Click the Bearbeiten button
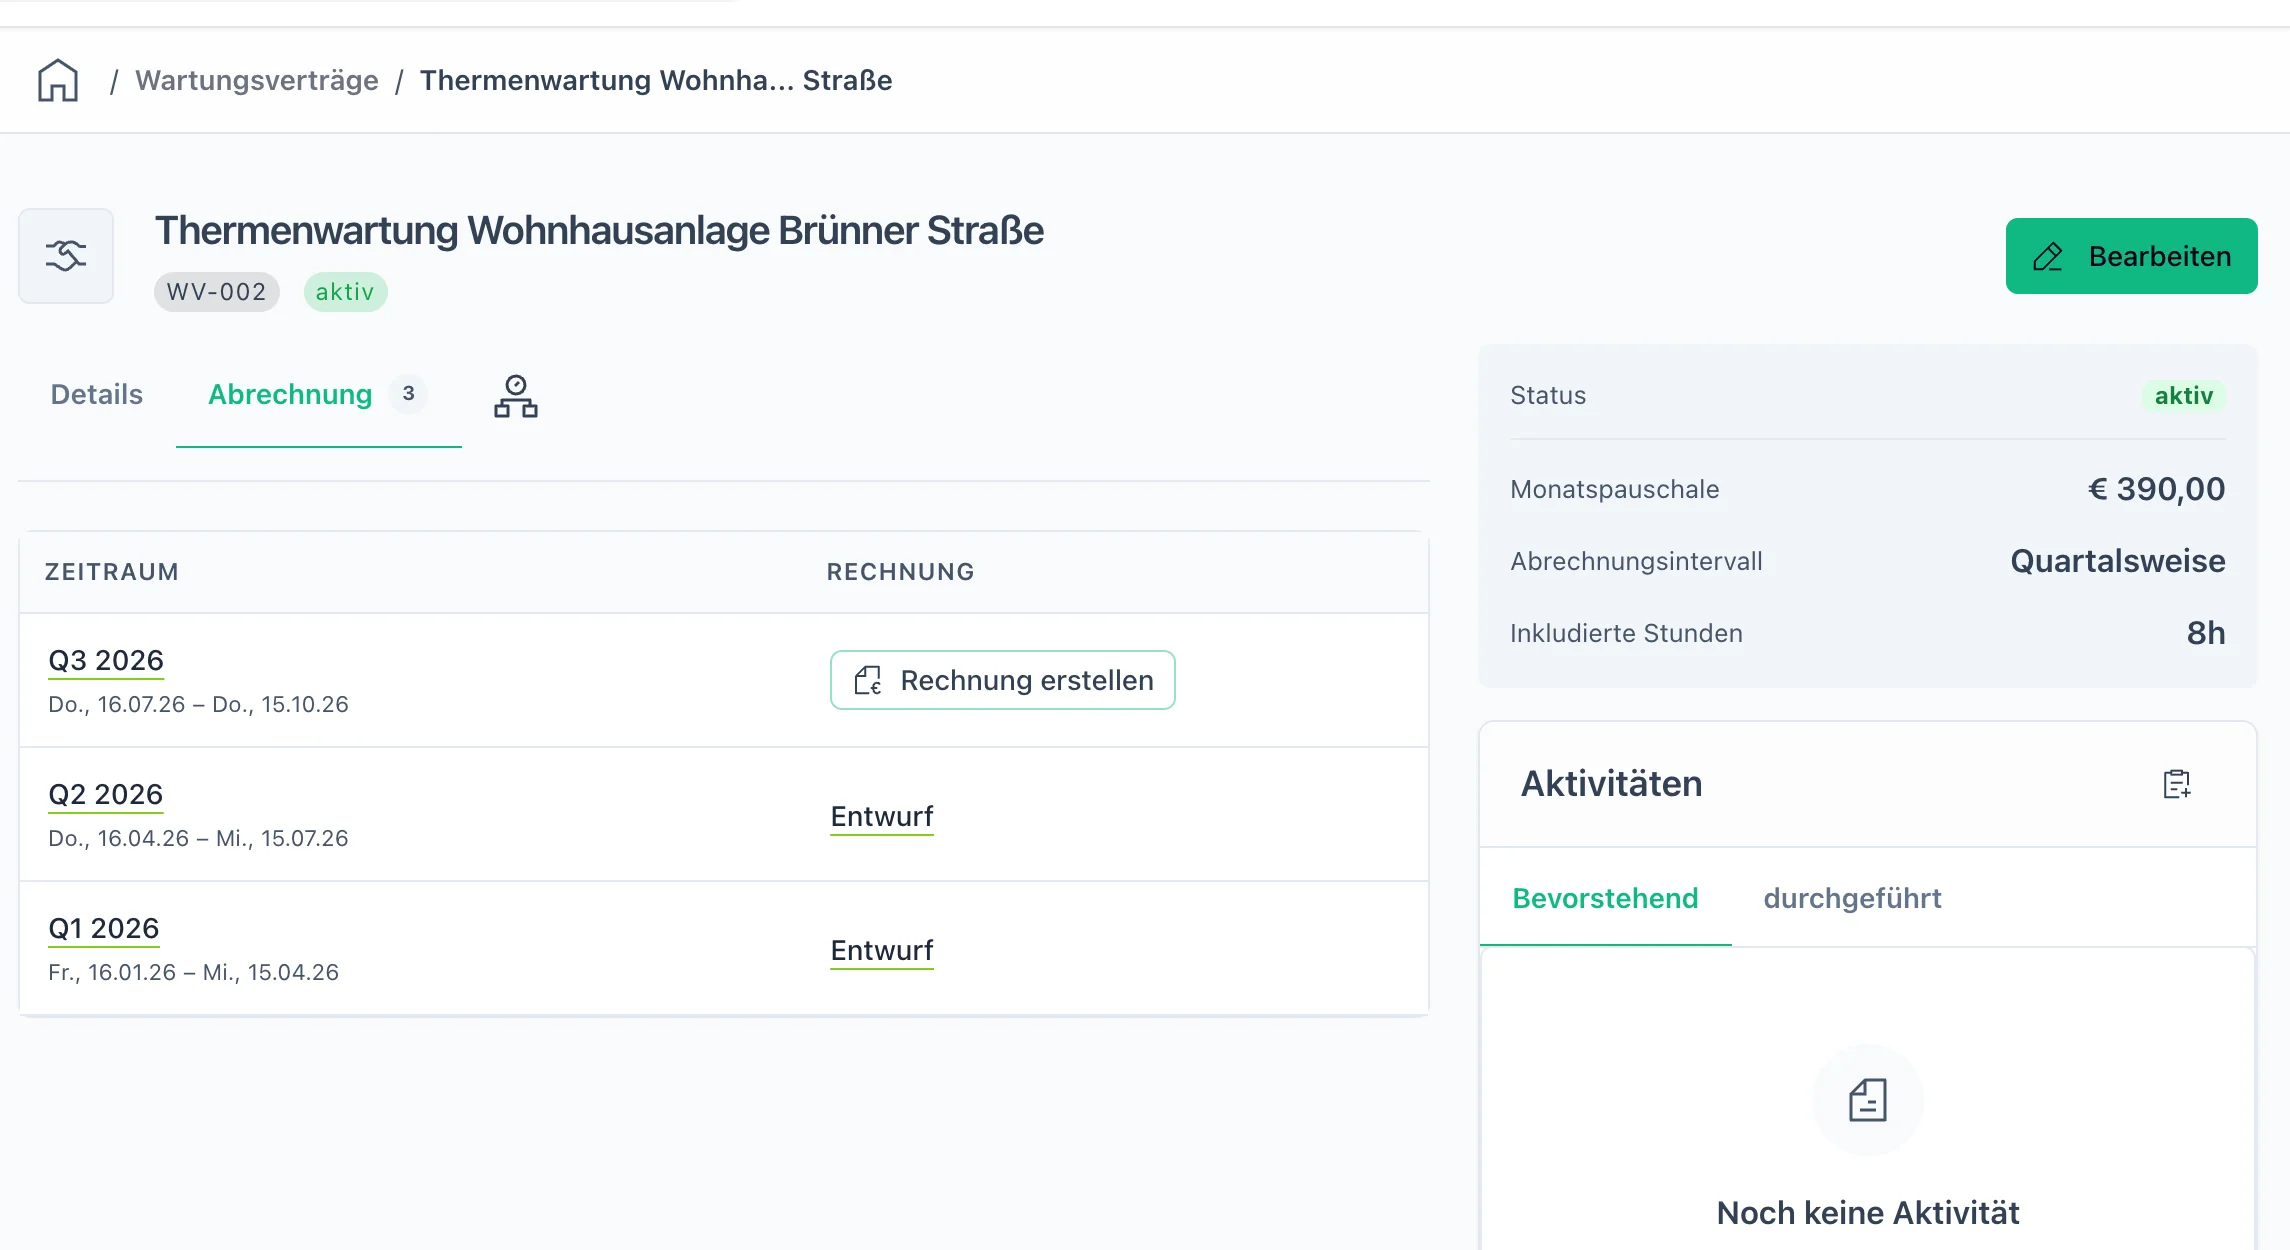The image size is (2290, 1250). tap(2131, 256)
